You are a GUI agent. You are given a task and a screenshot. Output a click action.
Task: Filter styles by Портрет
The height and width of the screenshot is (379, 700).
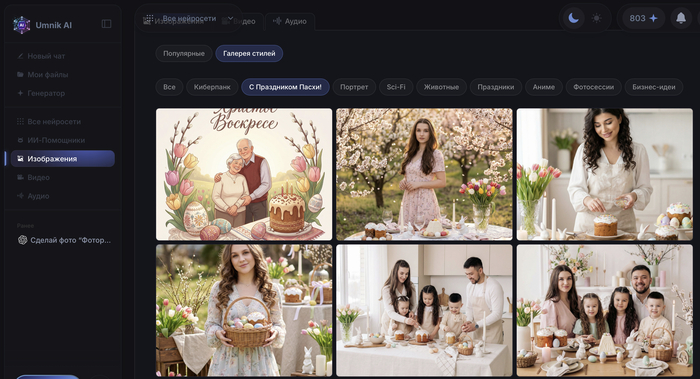click(354, 87)
